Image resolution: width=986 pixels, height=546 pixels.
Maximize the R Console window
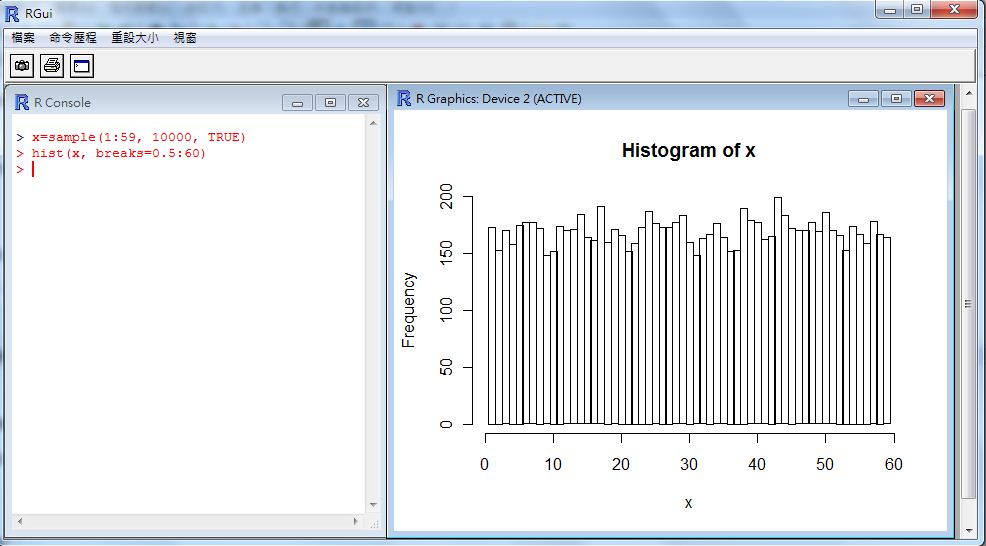[330, 102]
